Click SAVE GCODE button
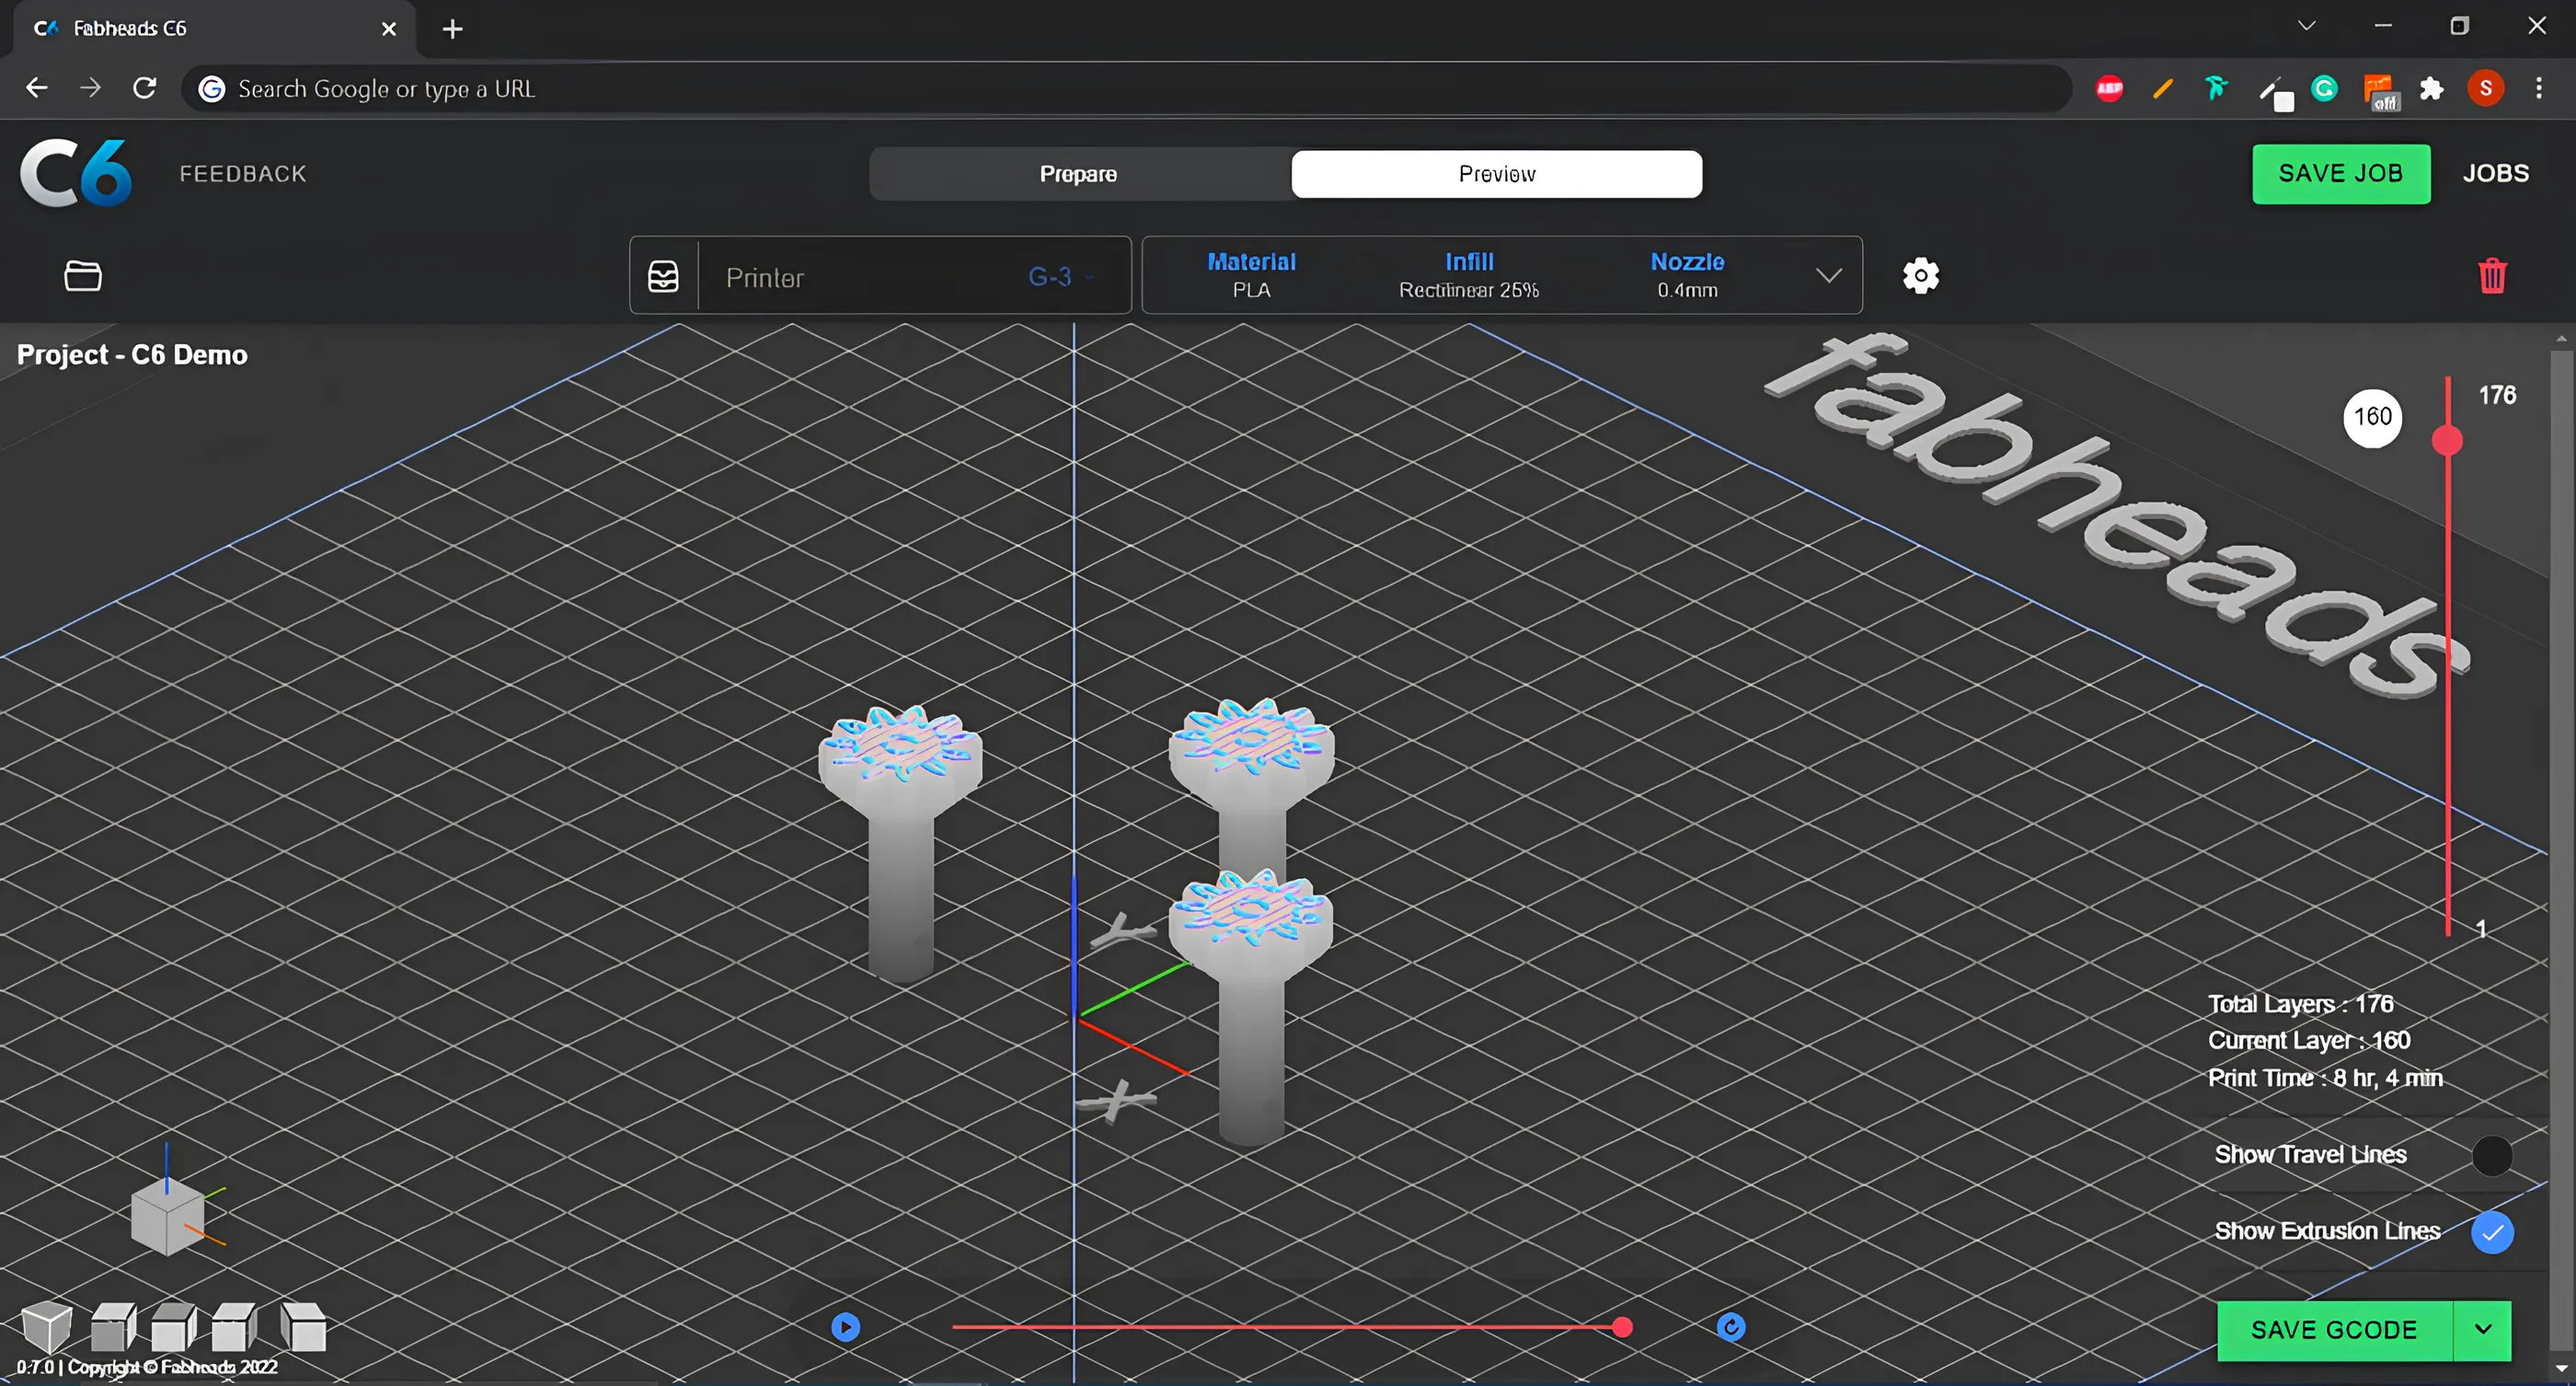Screen dimensions: 2576x1386 point(2334,1329)
